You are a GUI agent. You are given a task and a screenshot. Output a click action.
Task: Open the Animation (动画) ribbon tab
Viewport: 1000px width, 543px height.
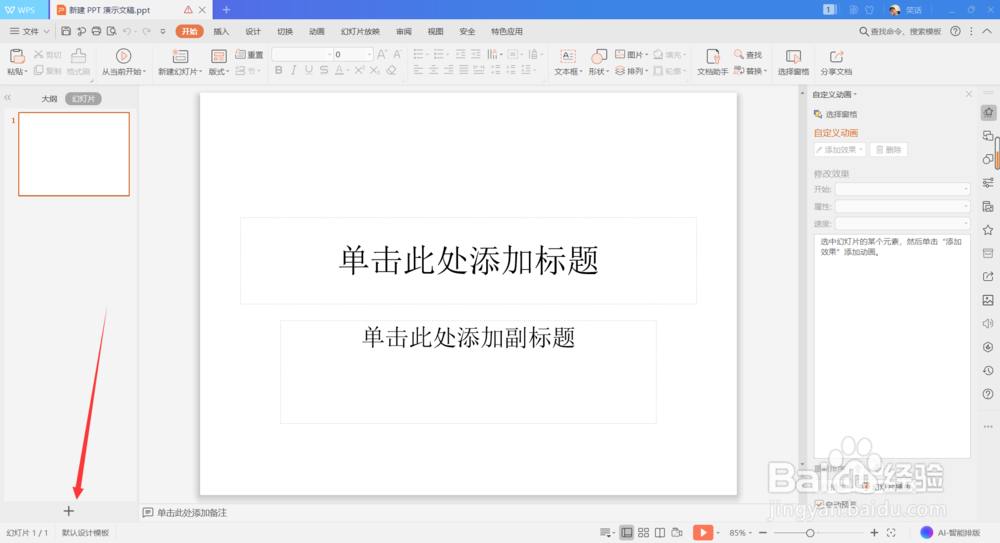317,31
